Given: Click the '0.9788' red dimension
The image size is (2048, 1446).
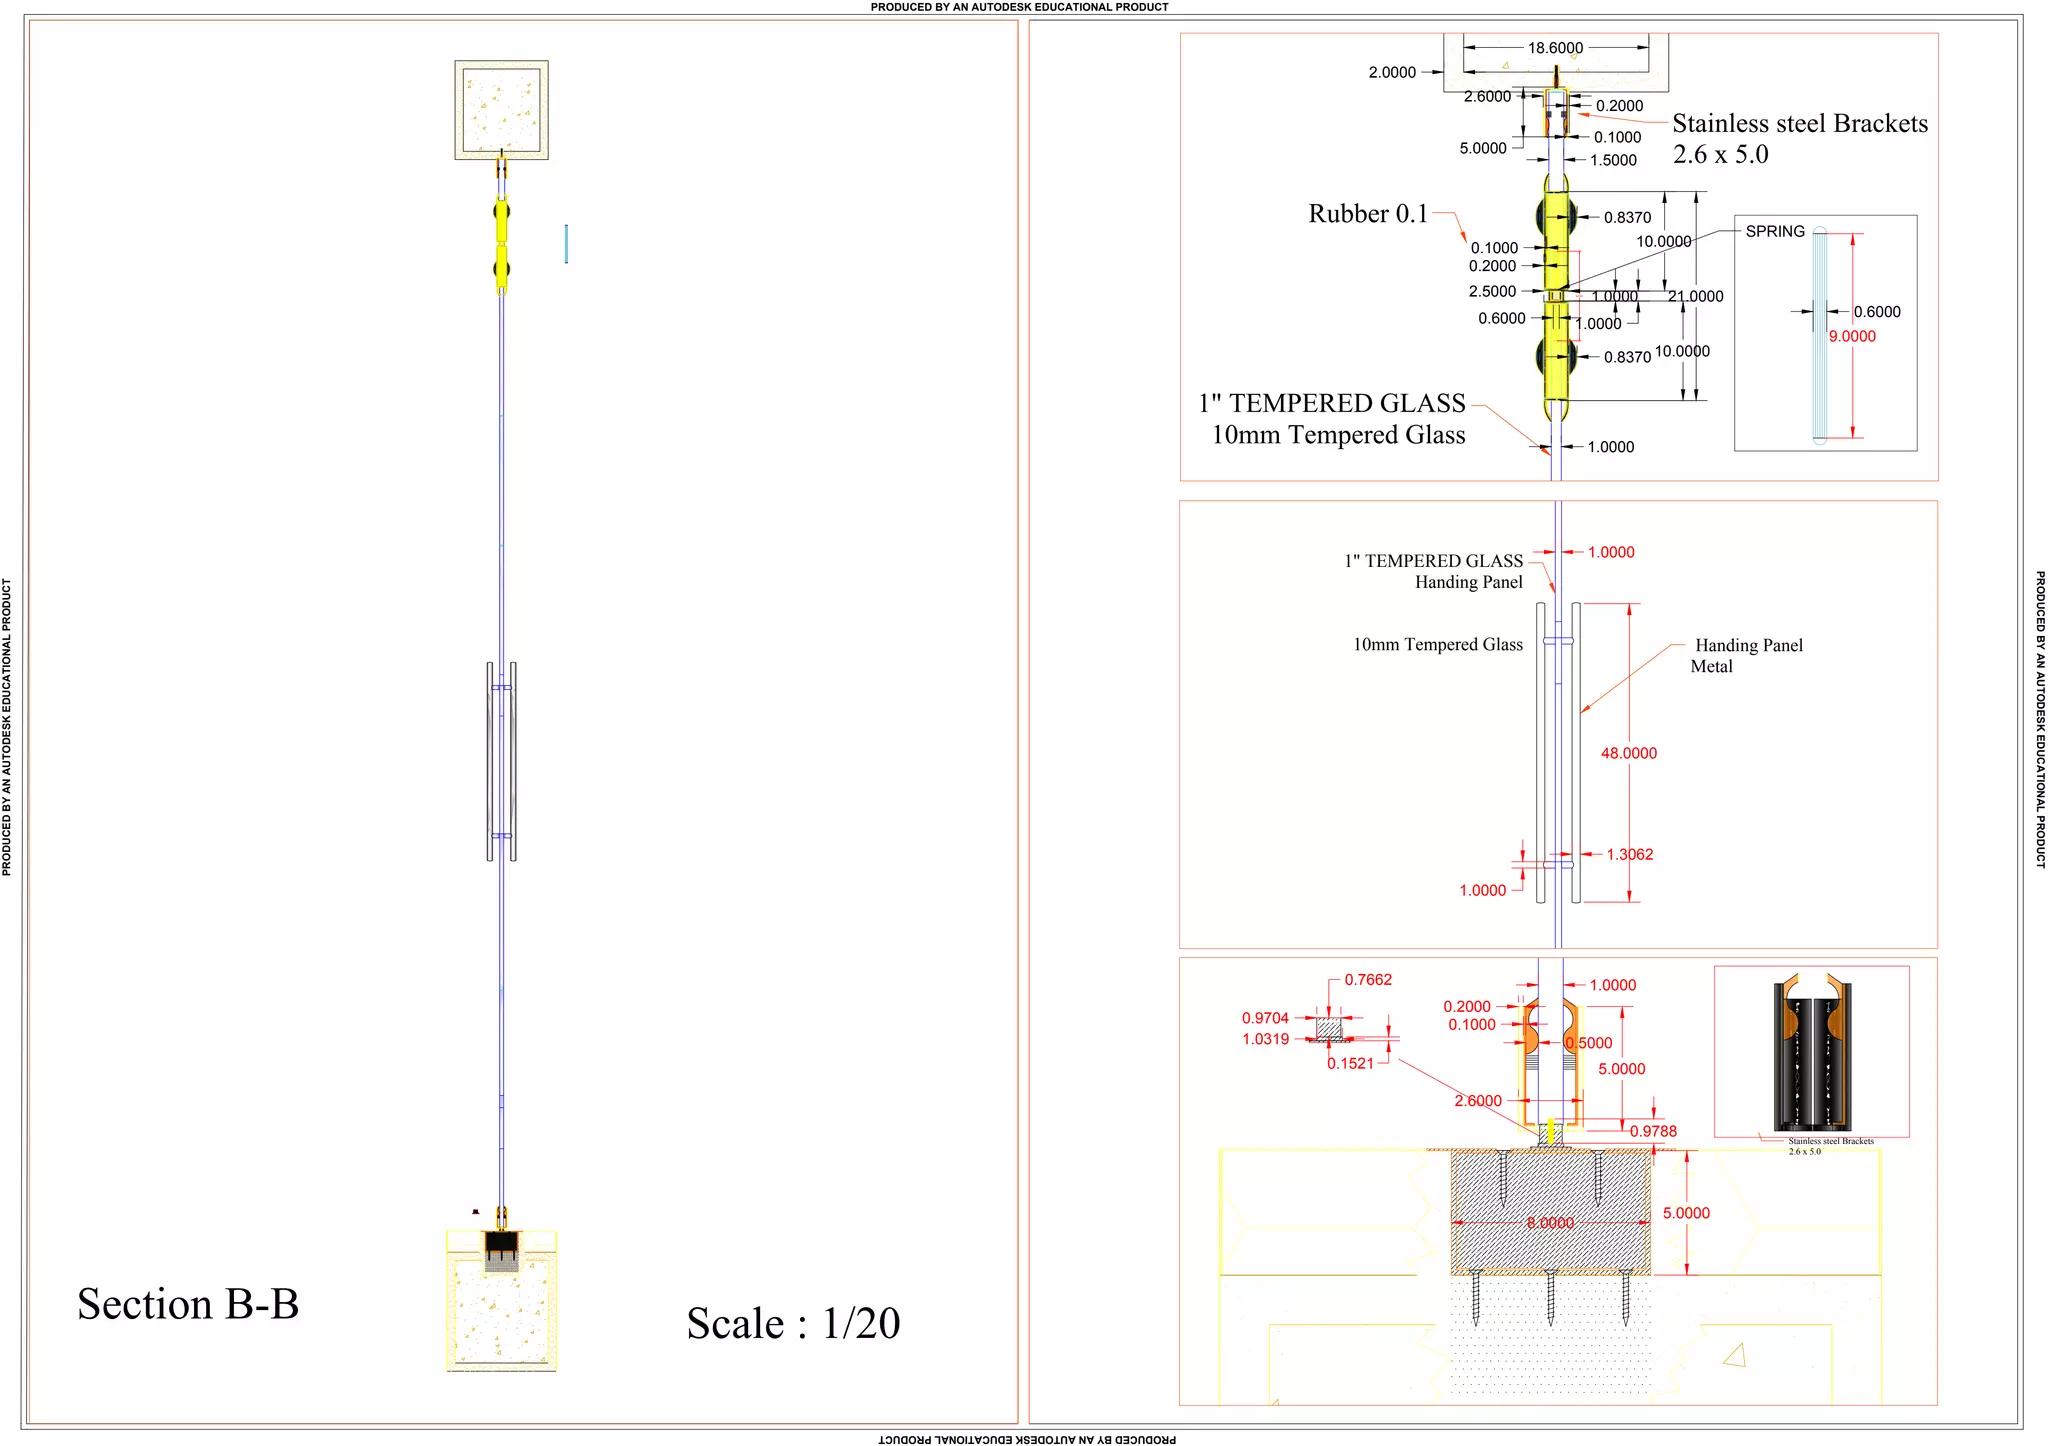Looking at the screenshot, I should pyautogui.click(x=1653, y=1131).
